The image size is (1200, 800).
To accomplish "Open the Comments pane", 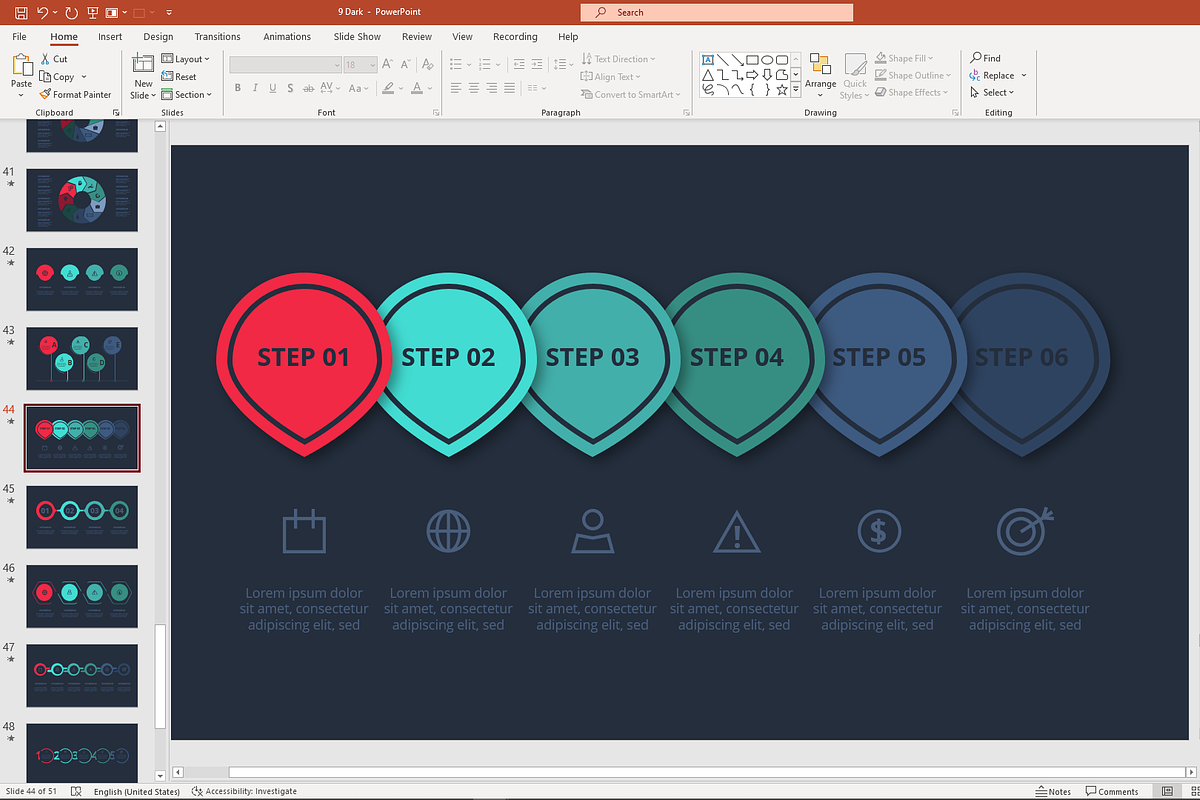I will [1112, 791].
